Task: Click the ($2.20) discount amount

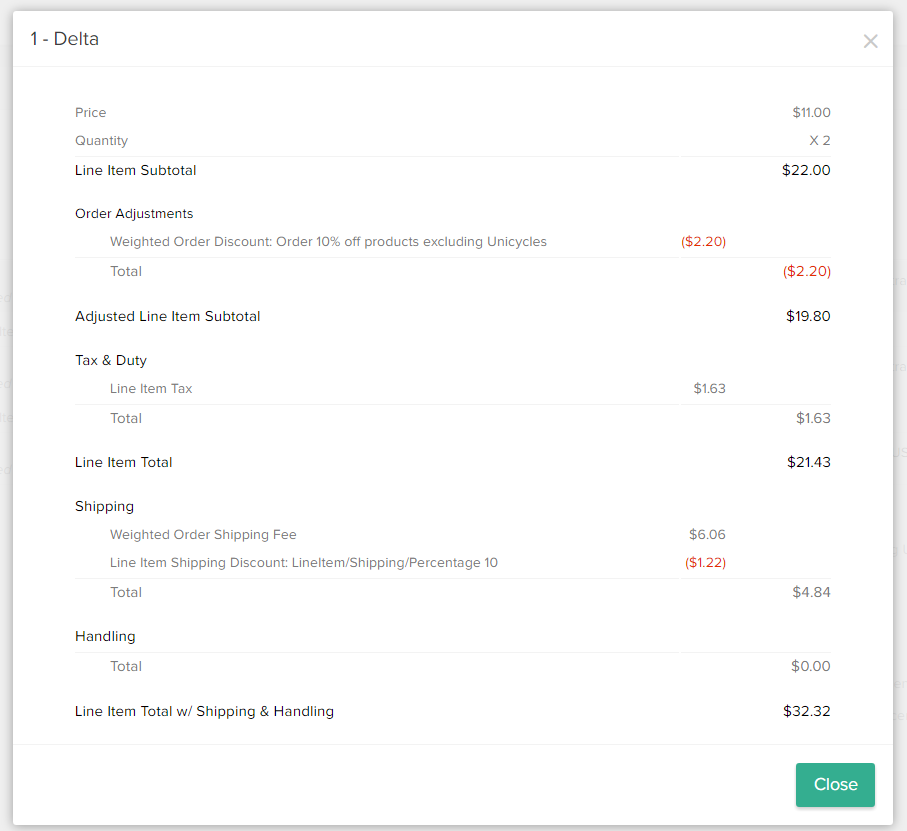Action: (703, 241)
